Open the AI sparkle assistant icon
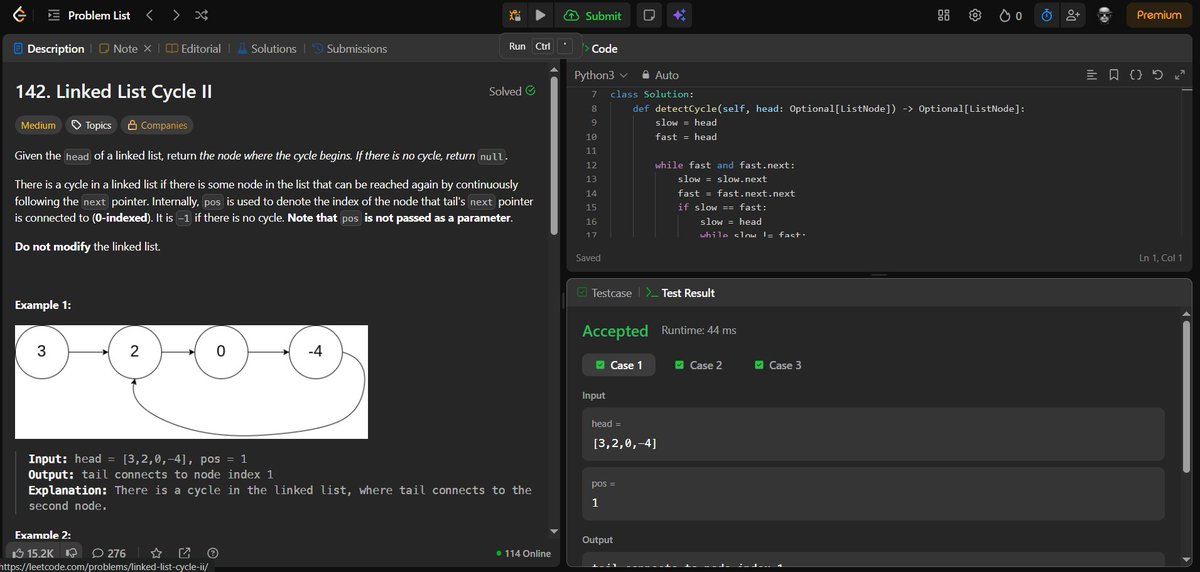1200x572 pixels. point(679,15)
